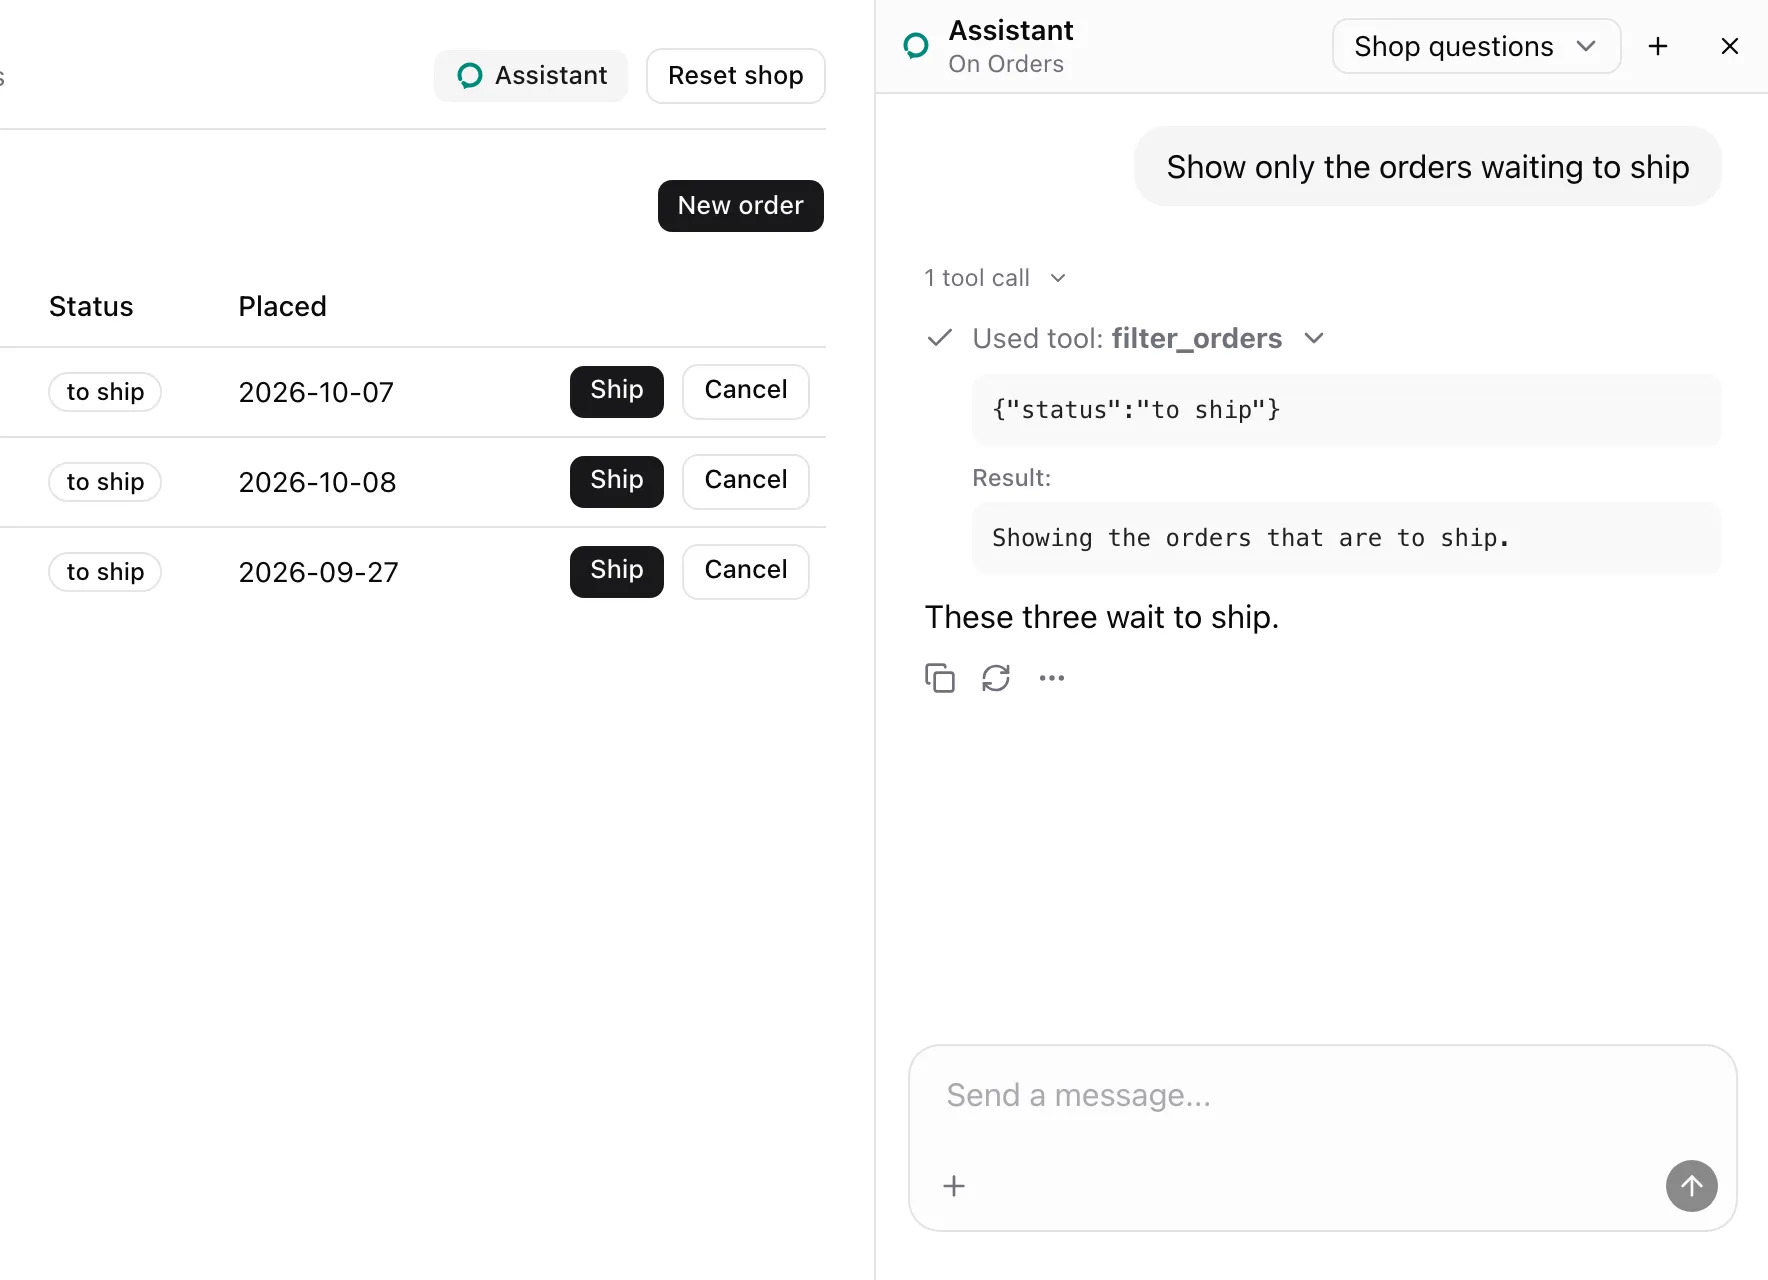Close the Assistant panel
This screenshot has height=1280, width=1768.
(x=1730, y=46)
